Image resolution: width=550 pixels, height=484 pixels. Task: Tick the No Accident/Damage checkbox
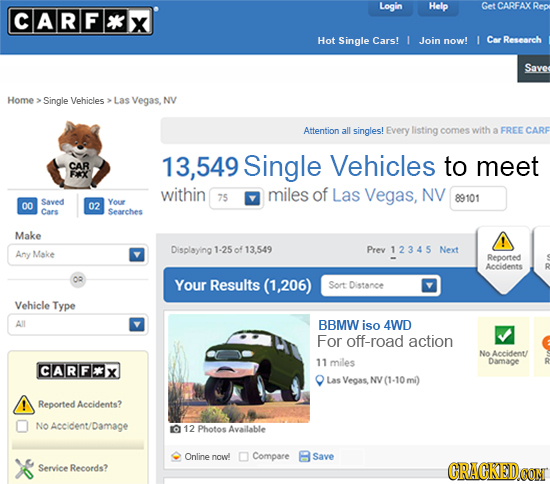coord(22,426)
